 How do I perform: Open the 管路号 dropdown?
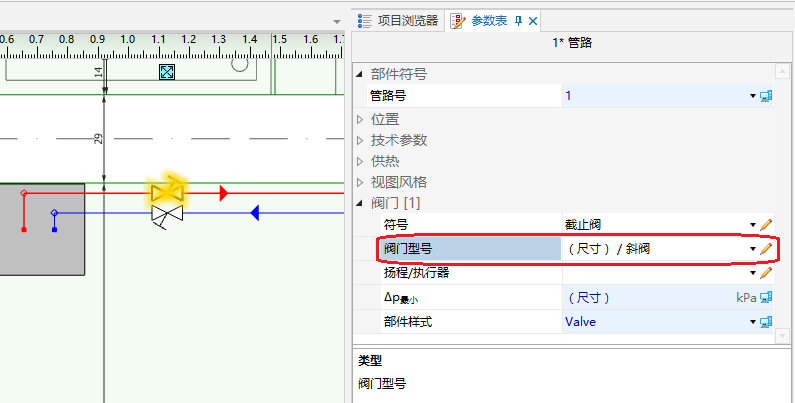(x=752, y=96)
